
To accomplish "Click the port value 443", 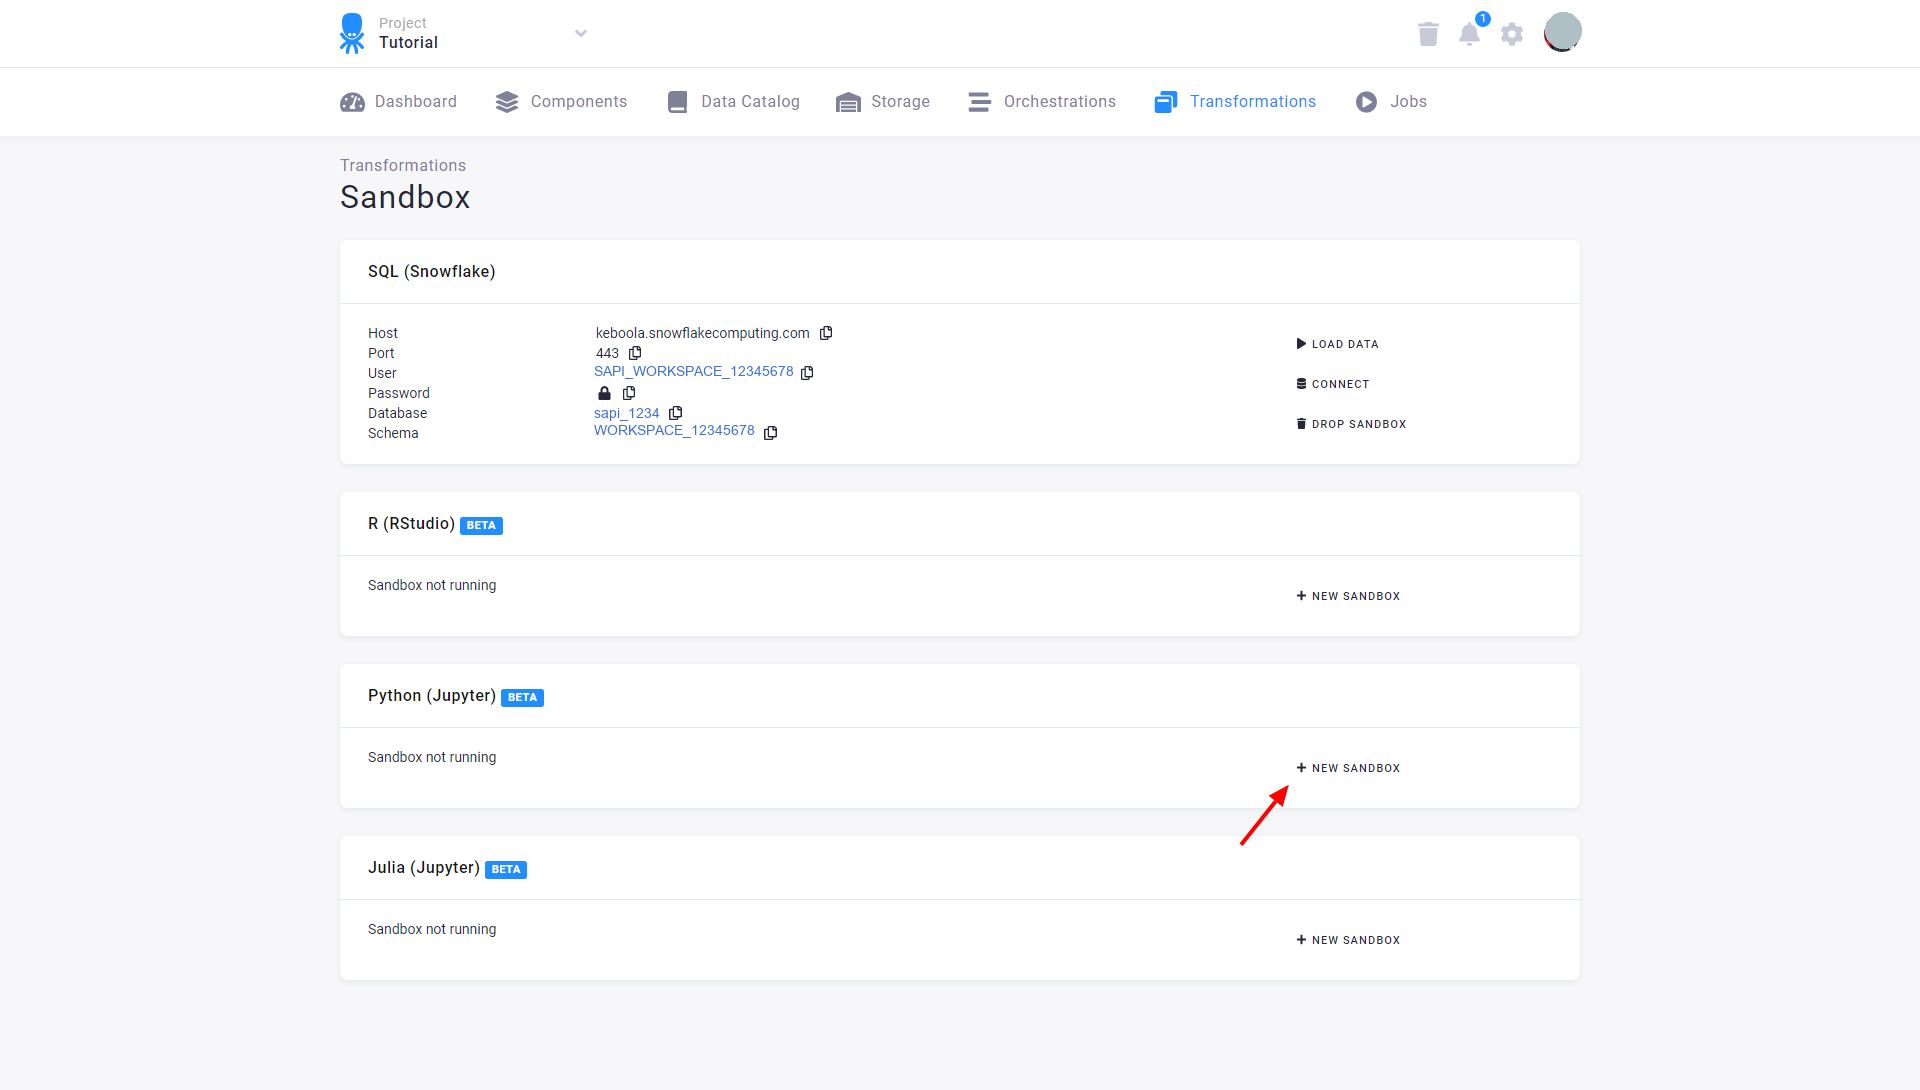I will pos(607,353).
